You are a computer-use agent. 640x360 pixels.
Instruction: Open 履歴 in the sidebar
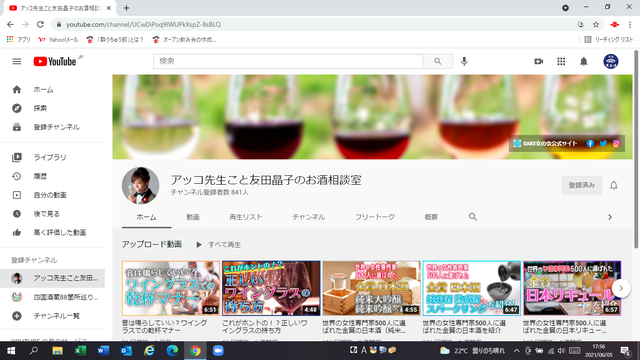point(52,176)
